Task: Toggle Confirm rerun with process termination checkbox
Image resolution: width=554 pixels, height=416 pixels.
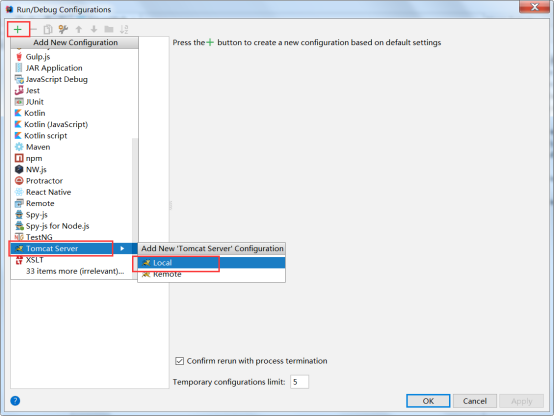Action: click(x=179, y=361)
